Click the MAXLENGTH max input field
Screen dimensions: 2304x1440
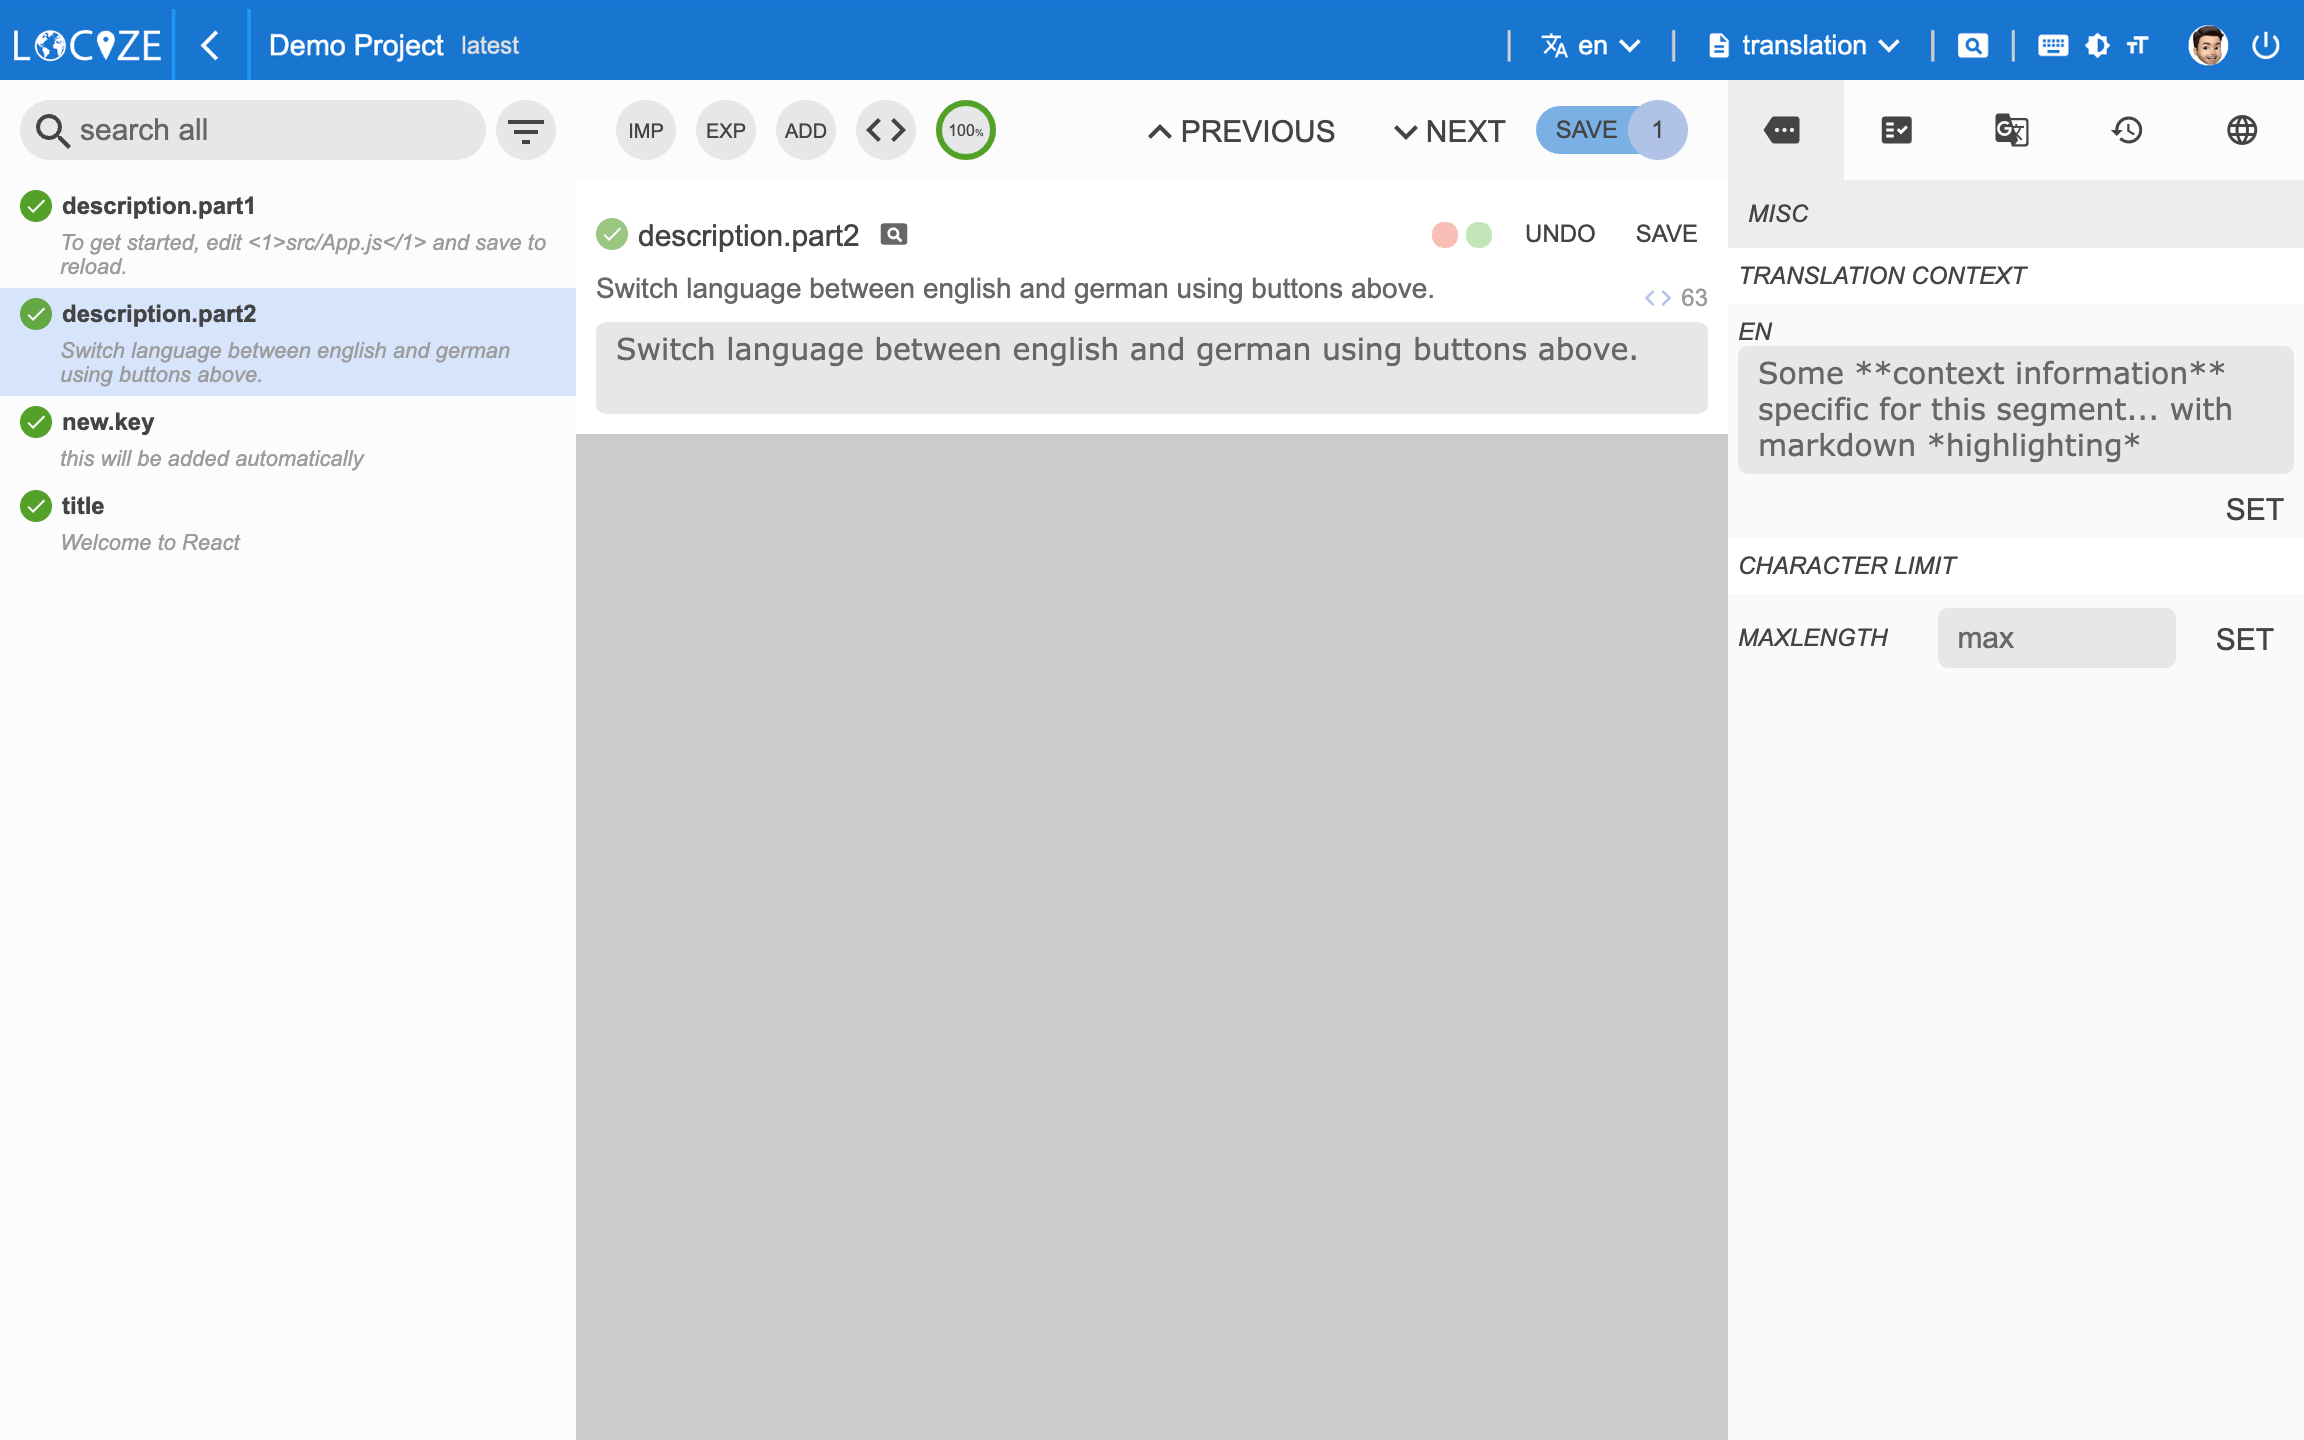click(2055, 638)
